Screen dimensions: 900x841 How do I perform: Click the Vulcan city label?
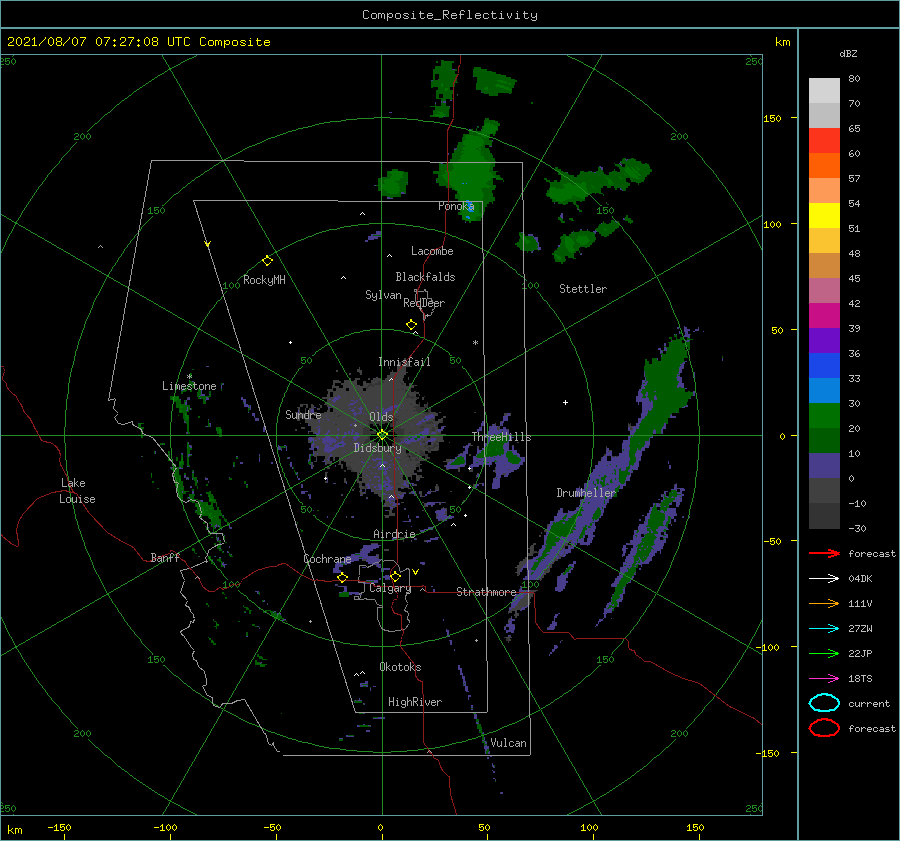tap(508, 743)
